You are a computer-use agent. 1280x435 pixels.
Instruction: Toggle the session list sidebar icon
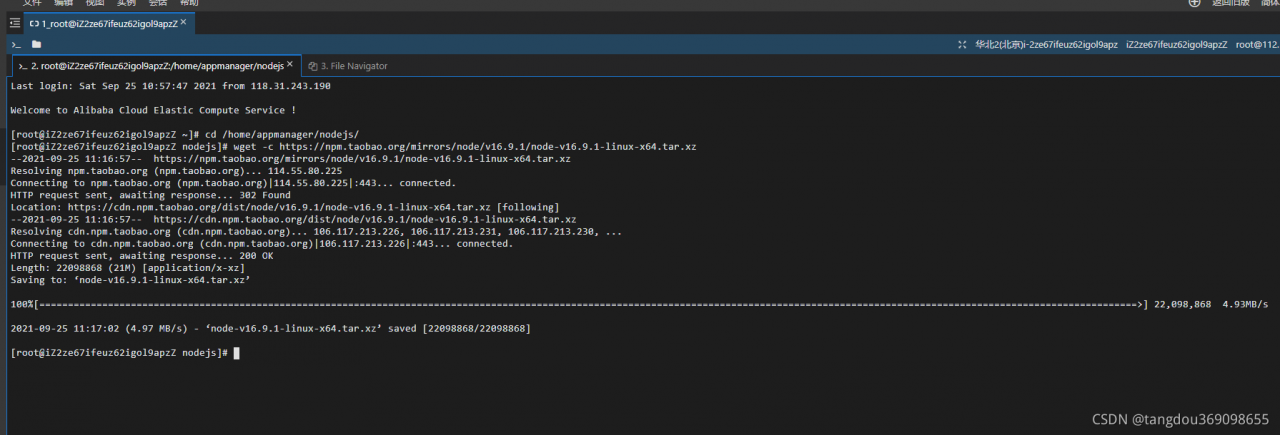coord(14,22)
